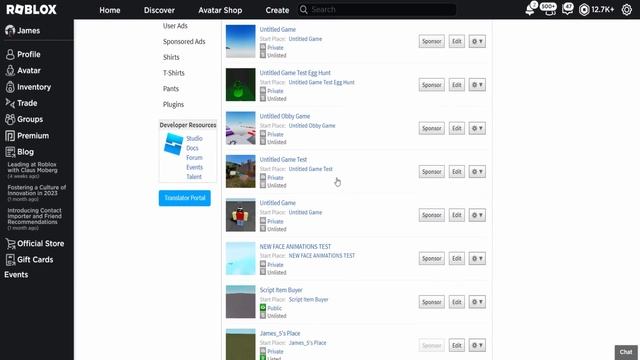Click Edit for James_5's Place
640x360 pixels.
(457, 345)
